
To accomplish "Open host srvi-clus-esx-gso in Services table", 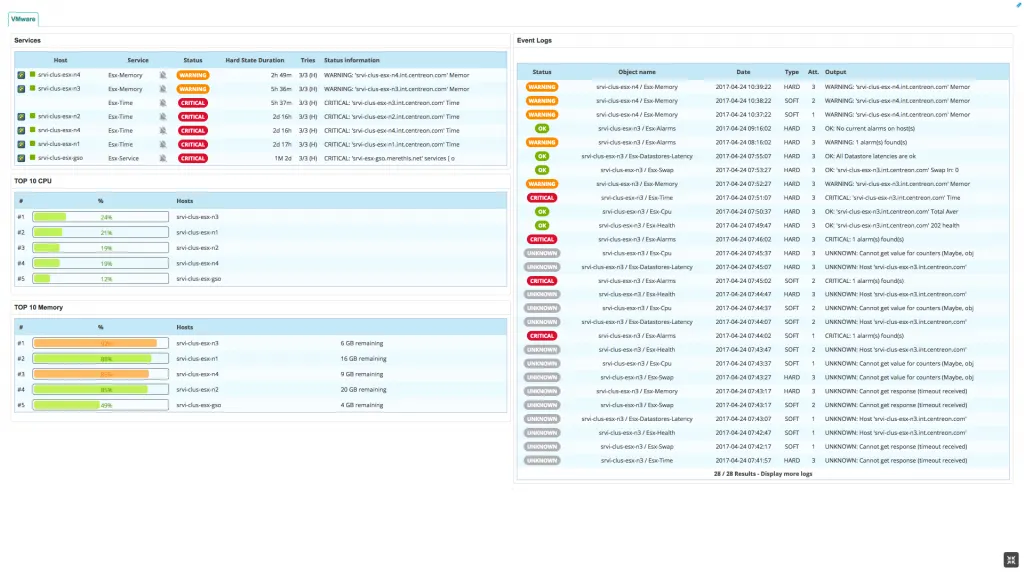I will point(60,158).
